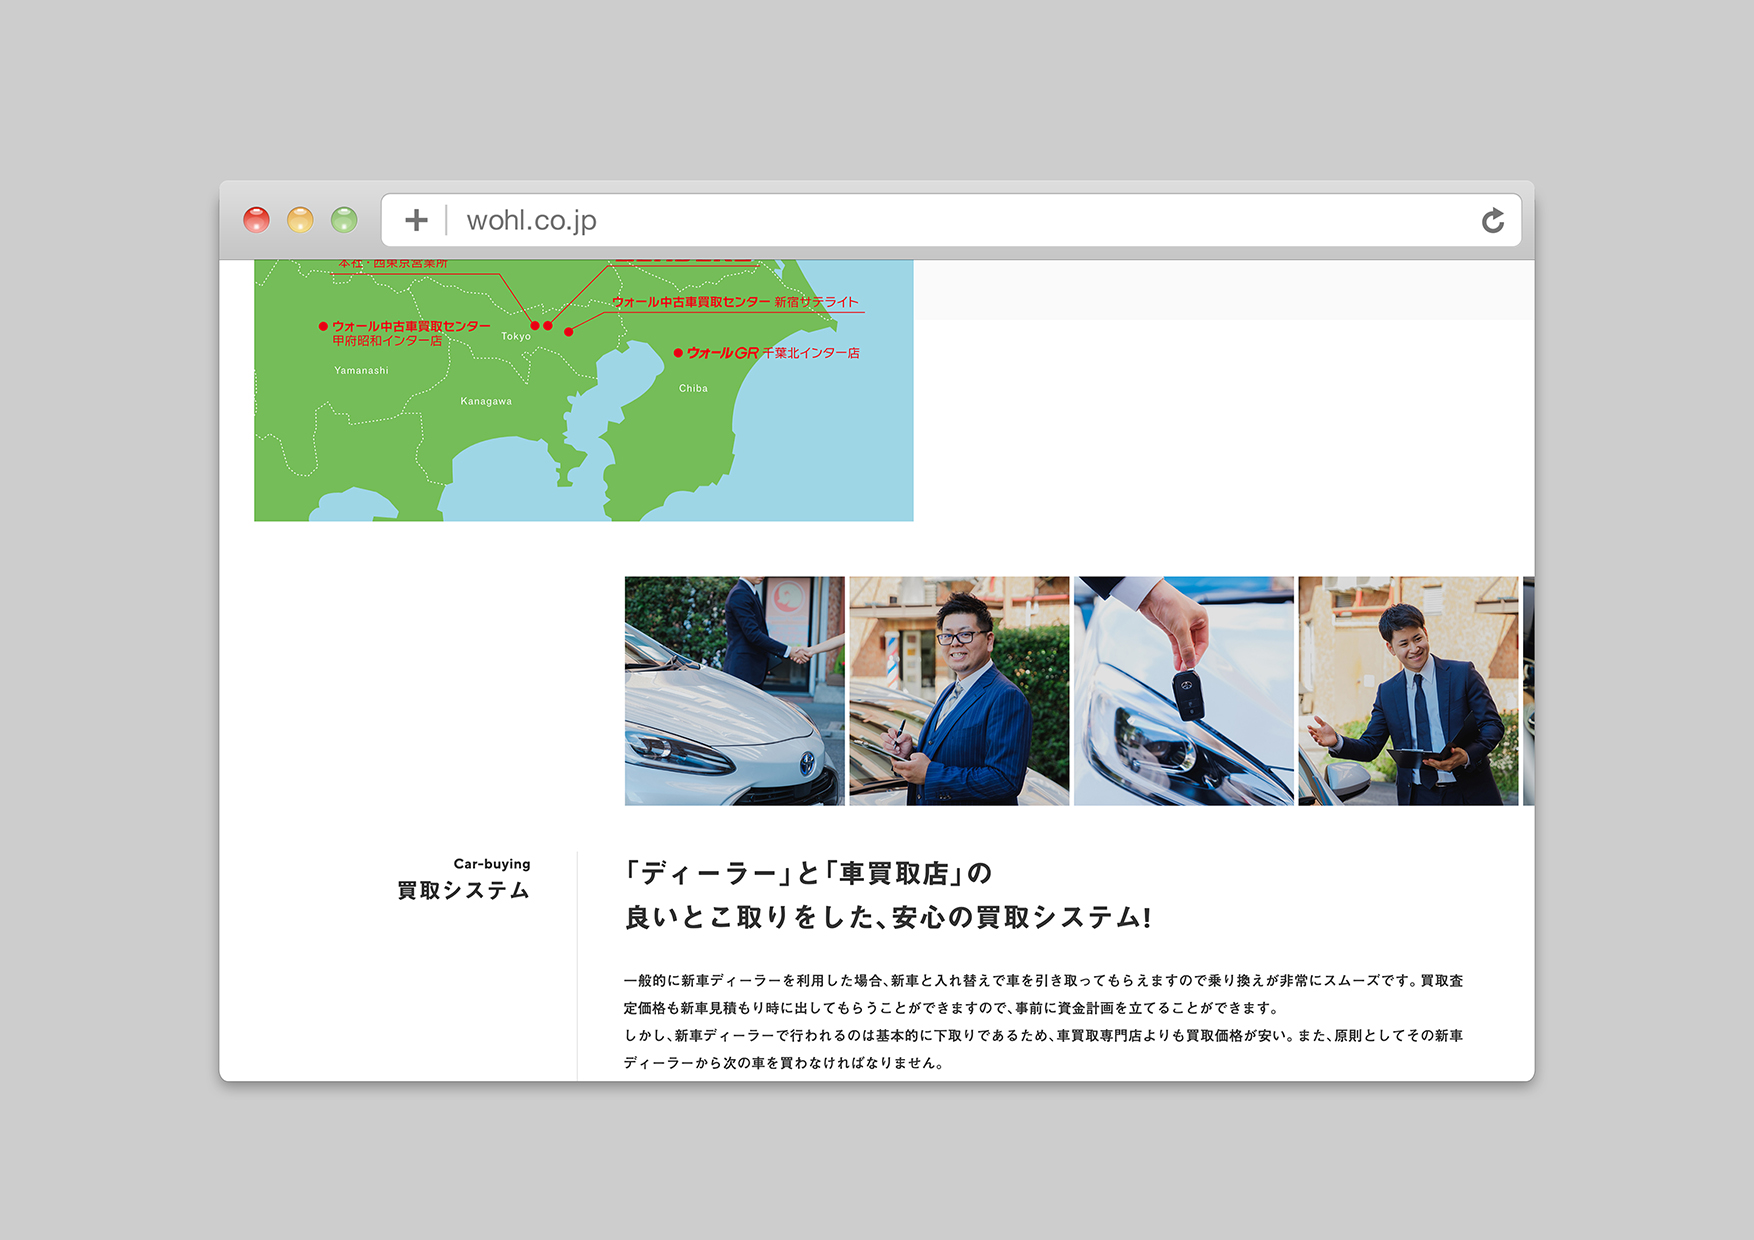Click the yellow minimize traffic light

(x=302, y=220)
